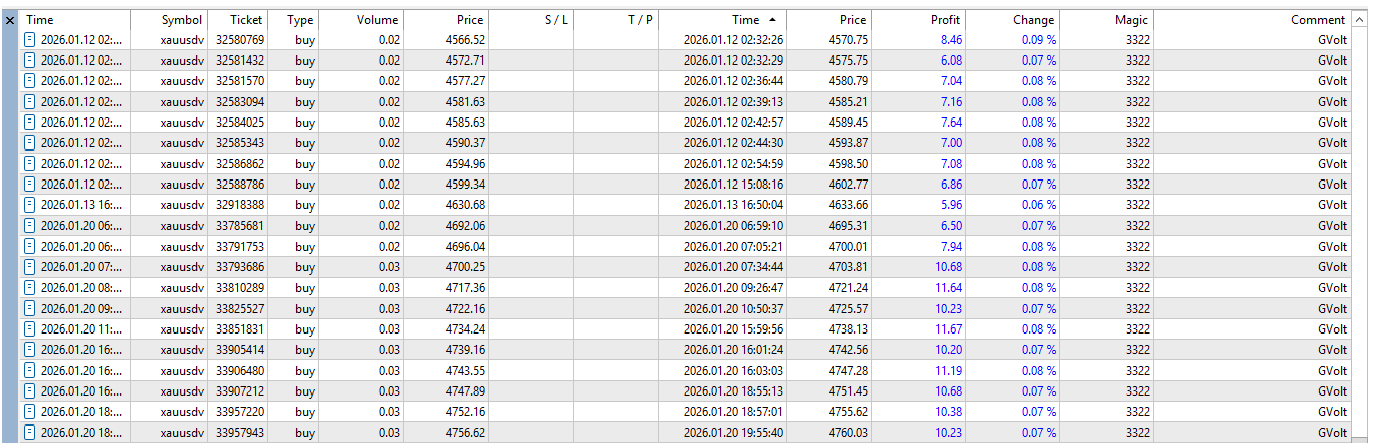This screenshot has width=1380, height=443.
Task: Sort trades by Symbol column header
Action: point(181,20)
